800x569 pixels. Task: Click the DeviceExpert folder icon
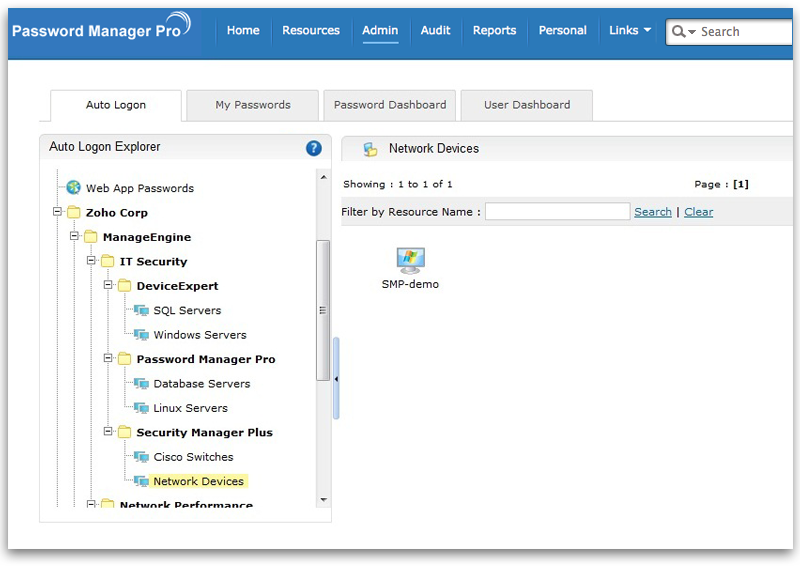124,285
